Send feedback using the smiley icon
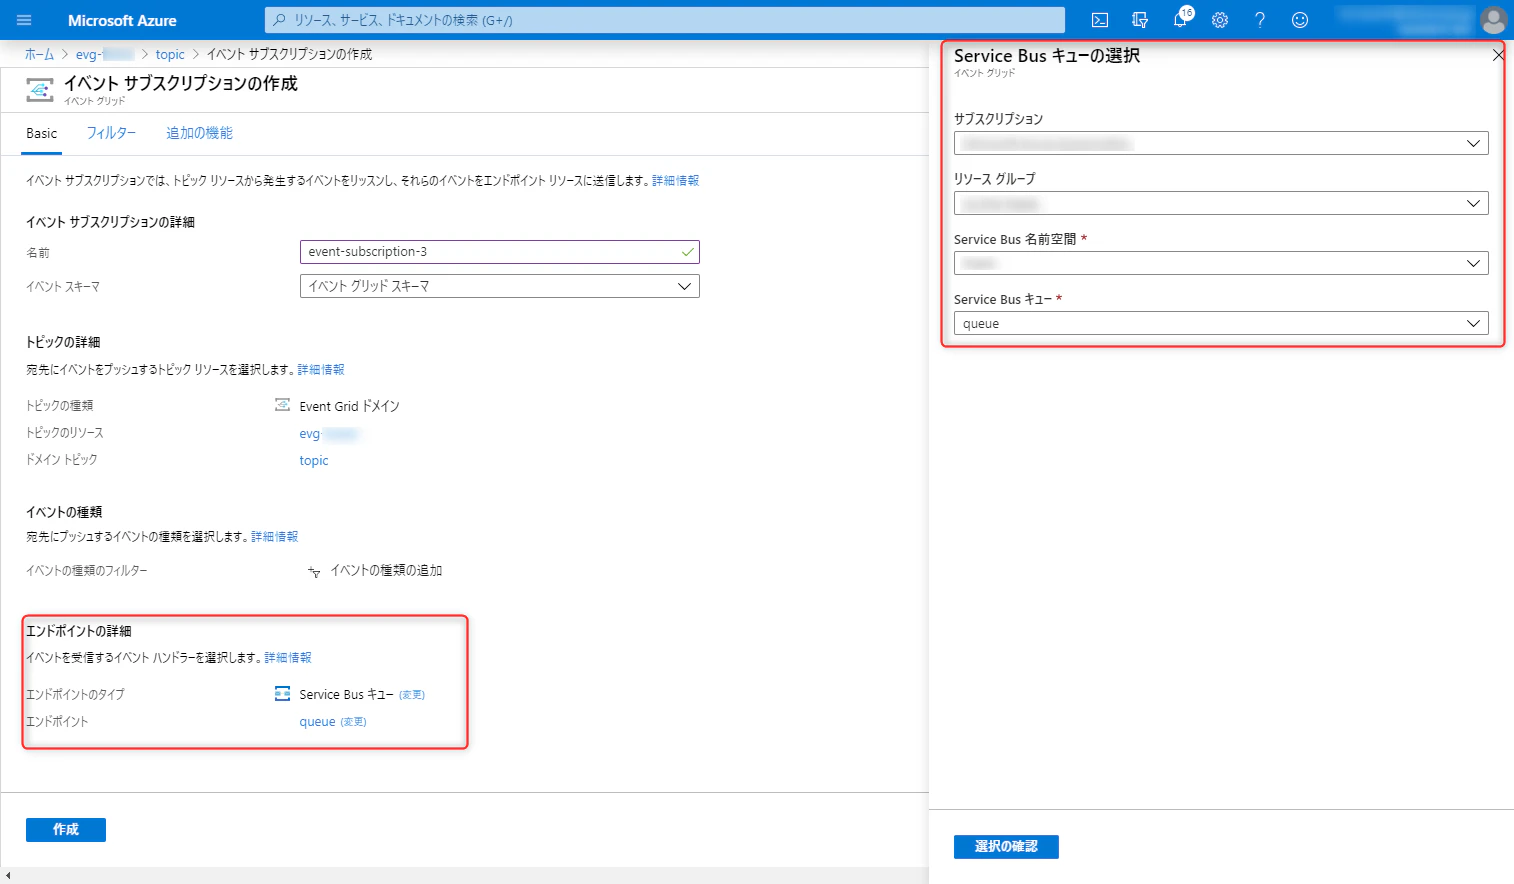Screen dimensions: 1514x884 pyautogui.click(x=1300, y=20)
